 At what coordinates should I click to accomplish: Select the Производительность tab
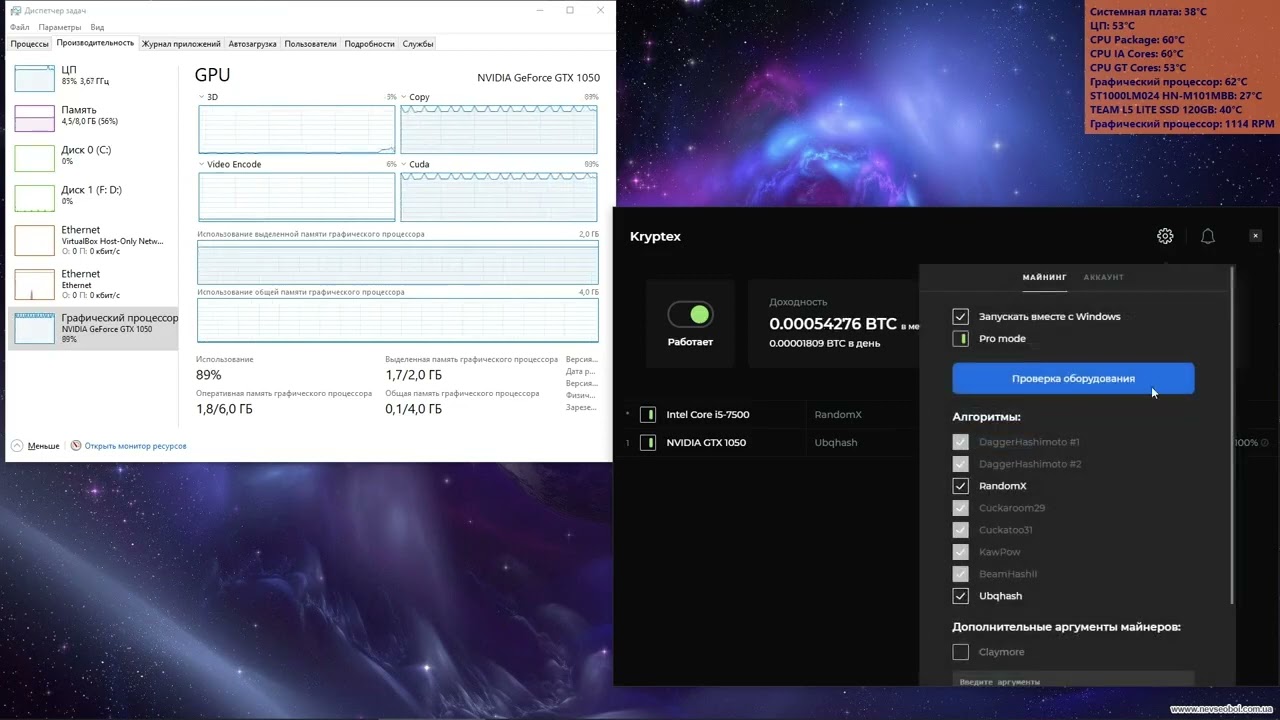click(95, 43)
